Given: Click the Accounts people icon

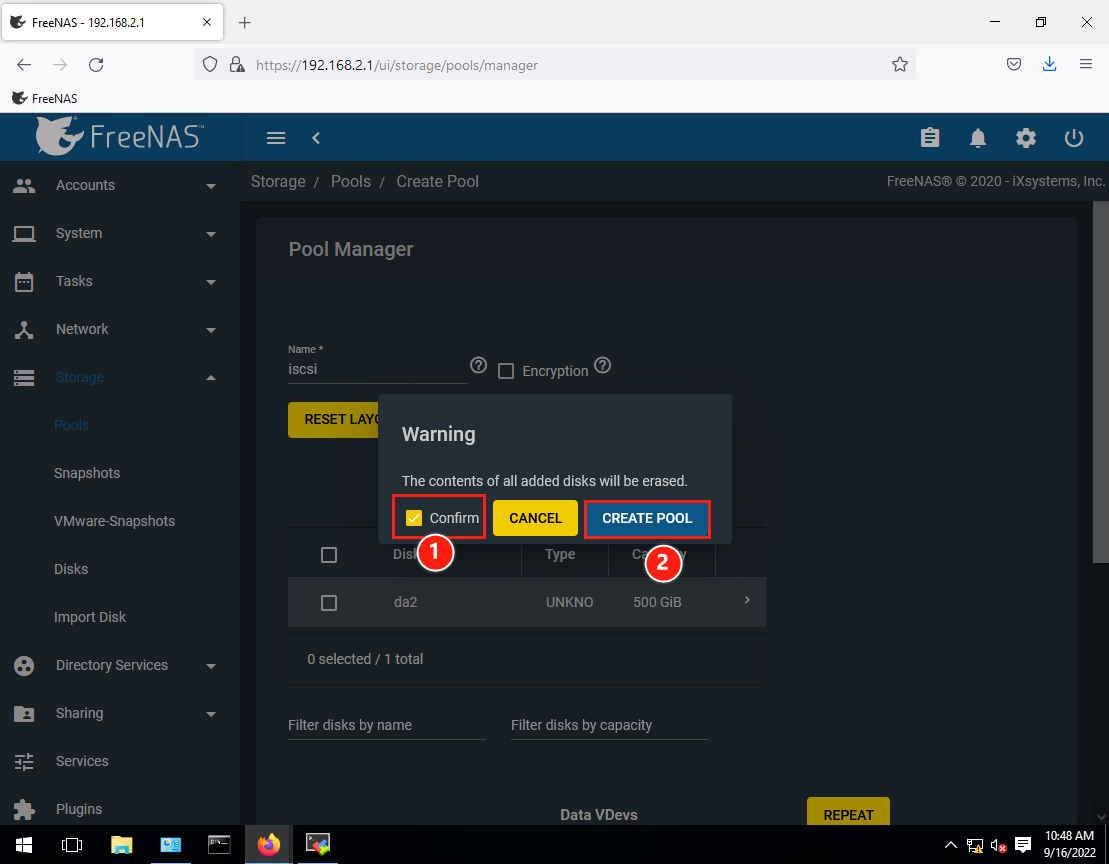Looking at the screenshot, I should (x=24, y=185).
